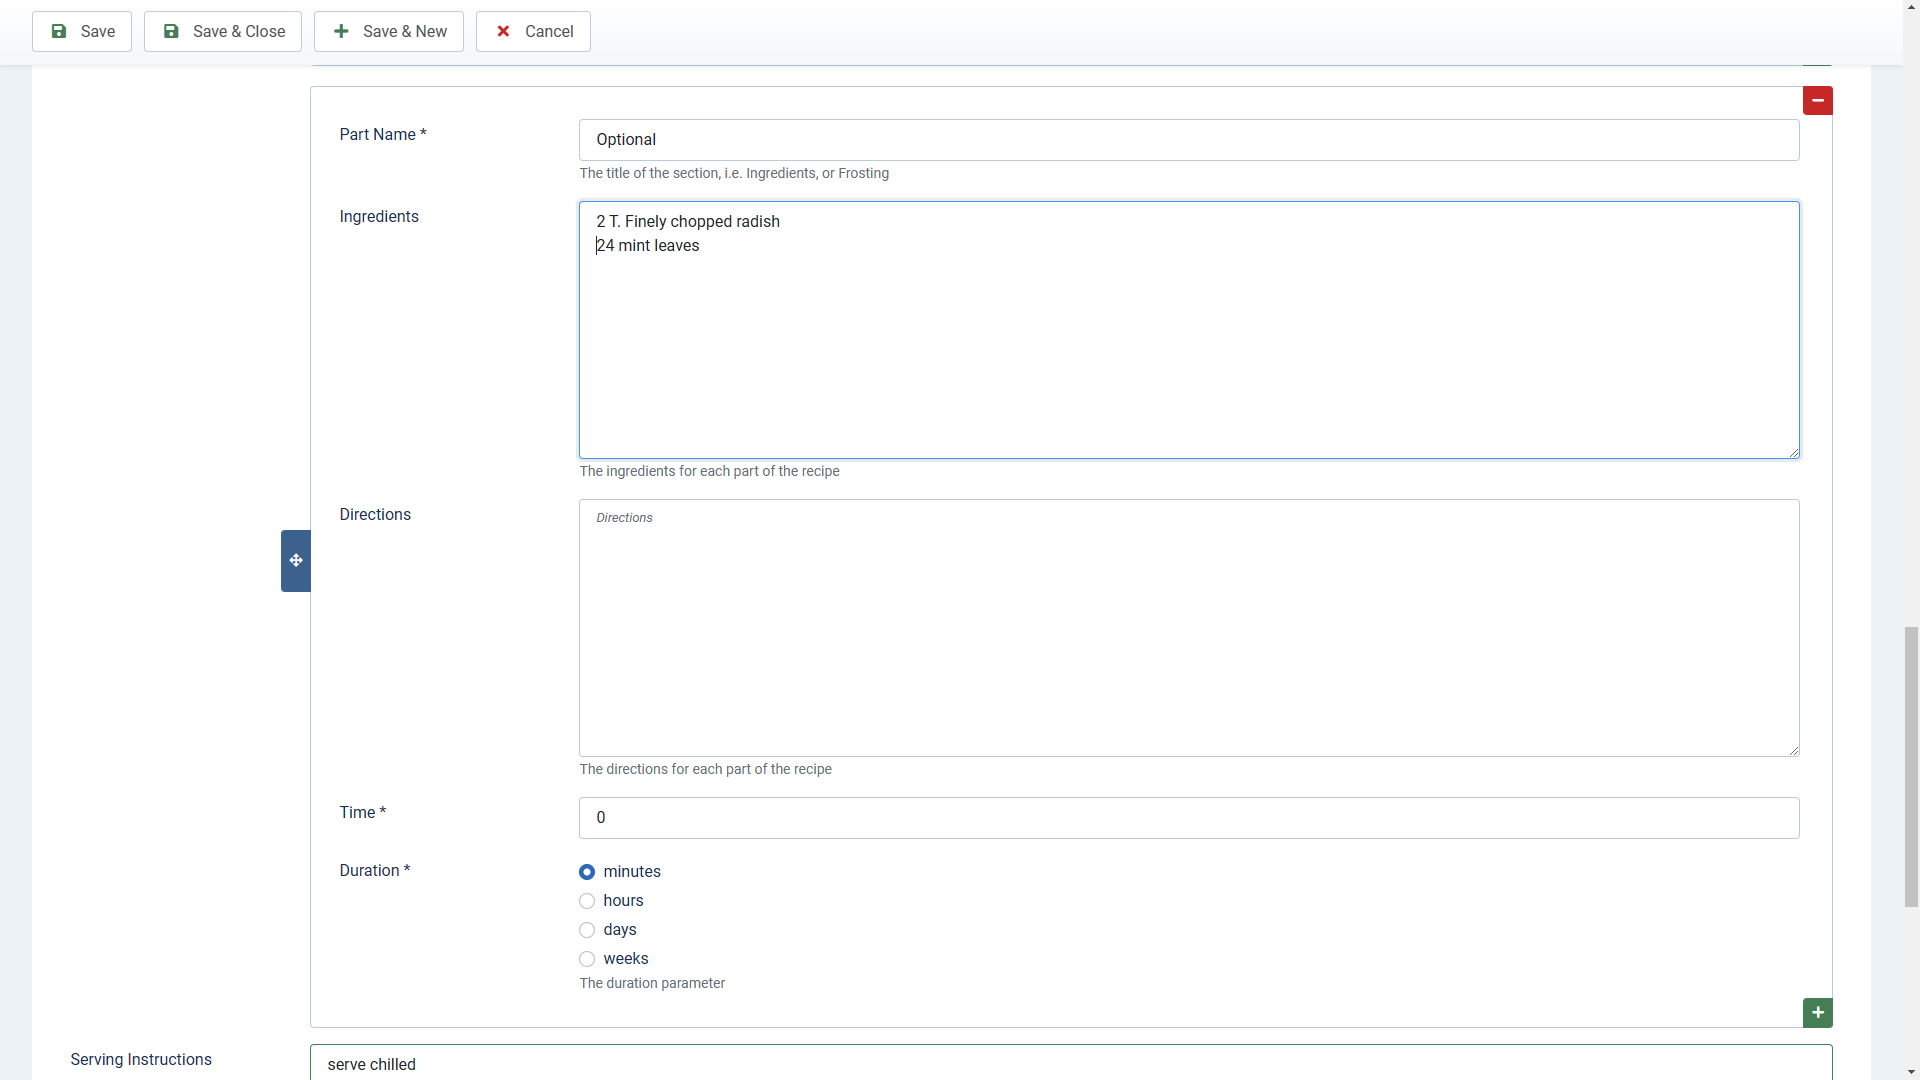Add new part with green plus icon
Screen dimensions: 1920x1080
click(1817, 1013)
